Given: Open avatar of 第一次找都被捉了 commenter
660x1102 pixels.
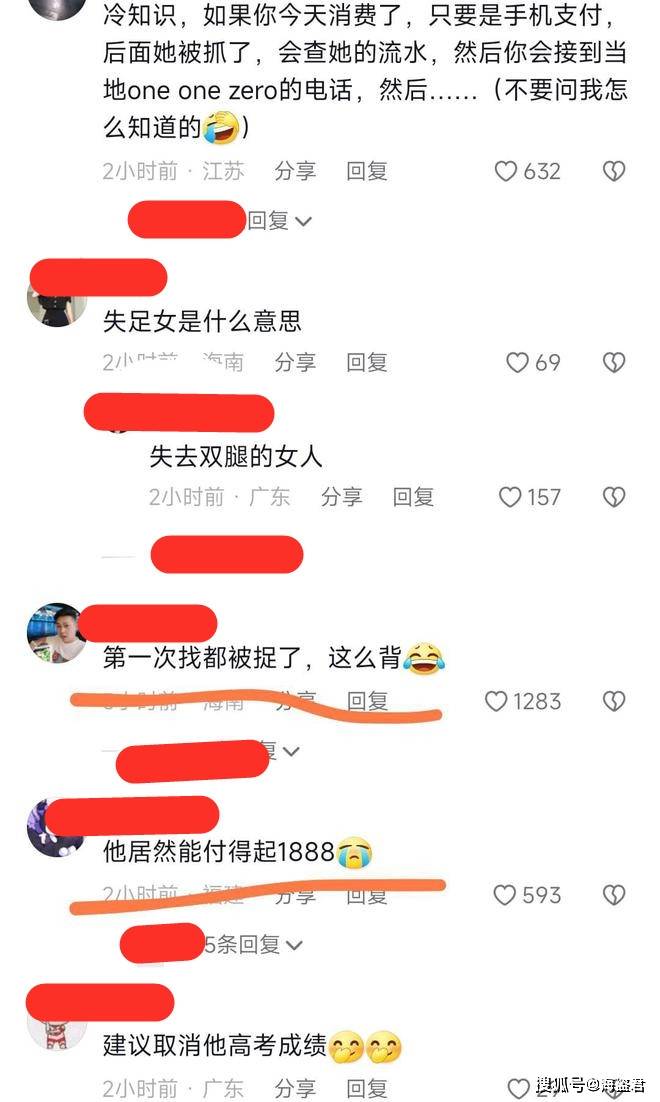Looking at the screenshot, I should click(x=56, y=633).
